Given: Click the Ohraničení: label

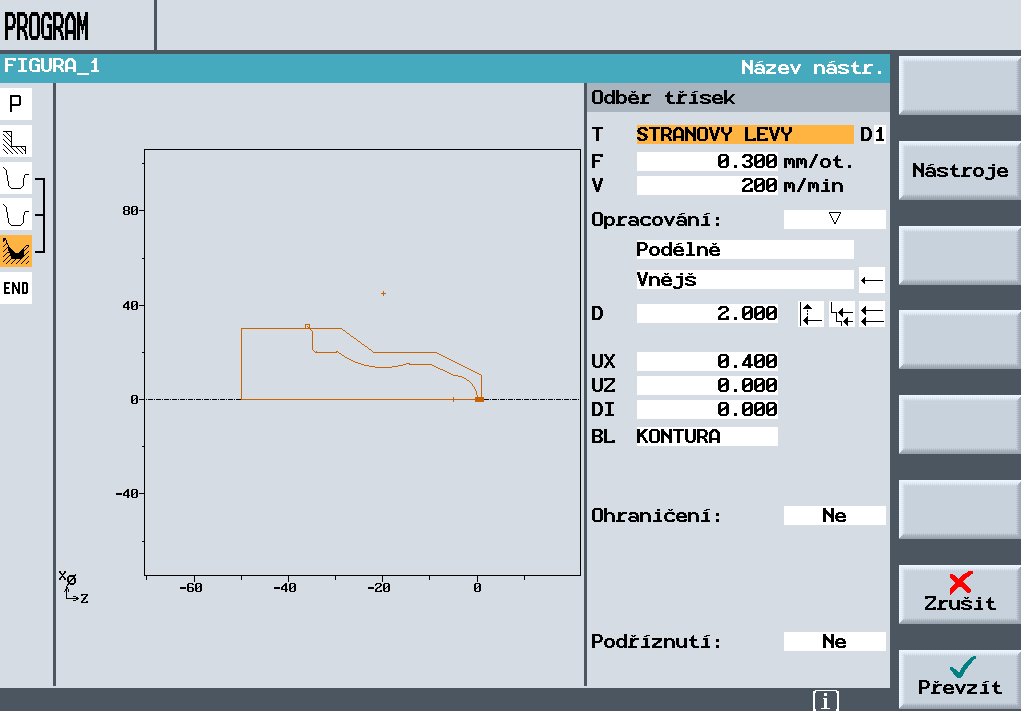Looking at the screenshot, I should click(656, 516).
